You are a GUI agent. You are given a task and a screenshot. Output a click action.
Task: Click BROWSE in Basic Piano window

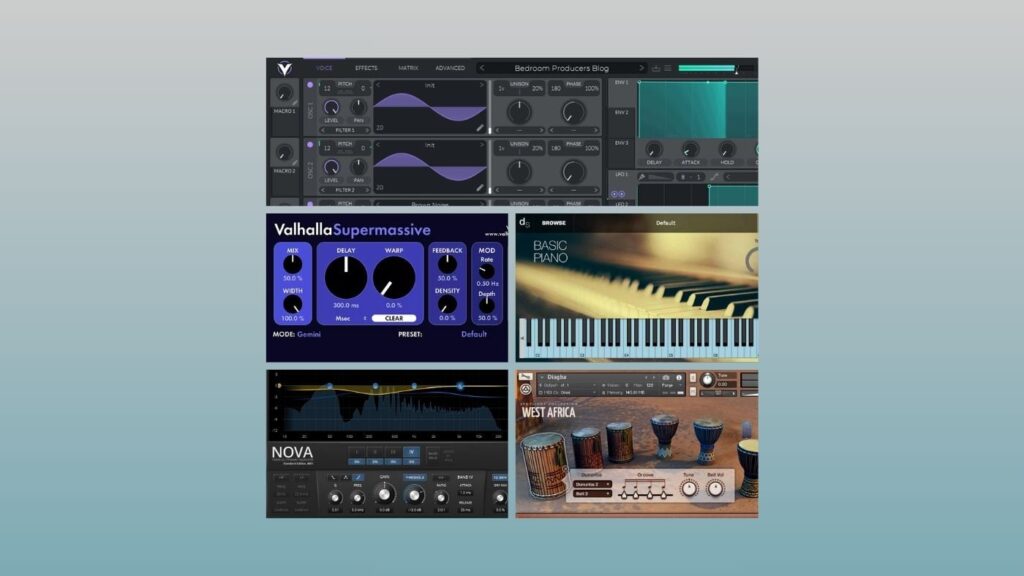554,223
